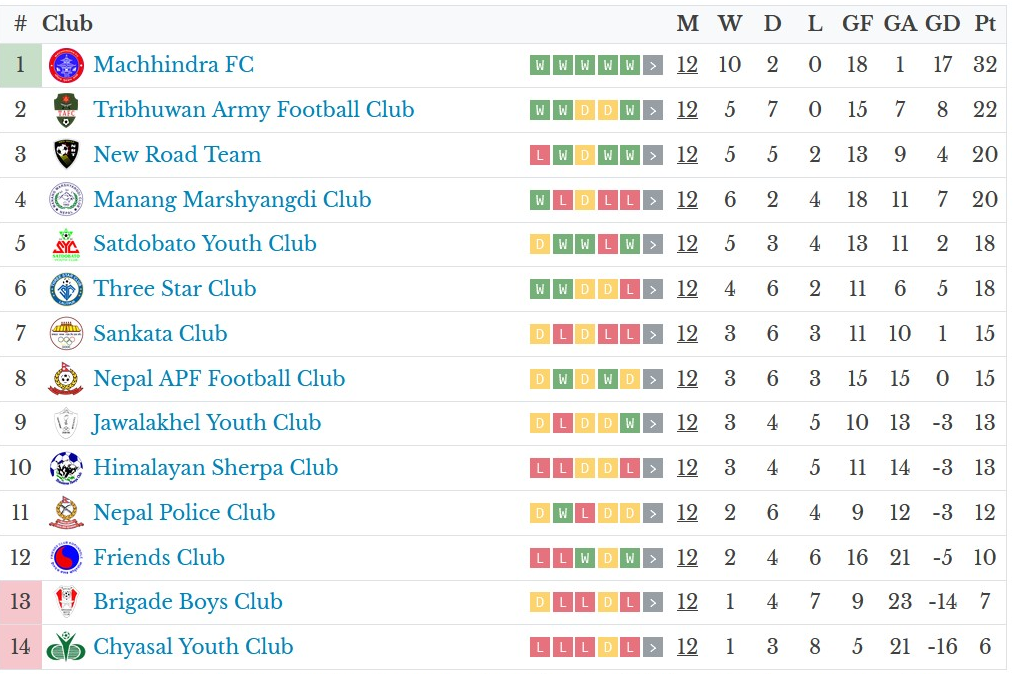Click the first green W badge for Machhindra FC
This screenshot has height=674, width=1014.
coord(540,66)
